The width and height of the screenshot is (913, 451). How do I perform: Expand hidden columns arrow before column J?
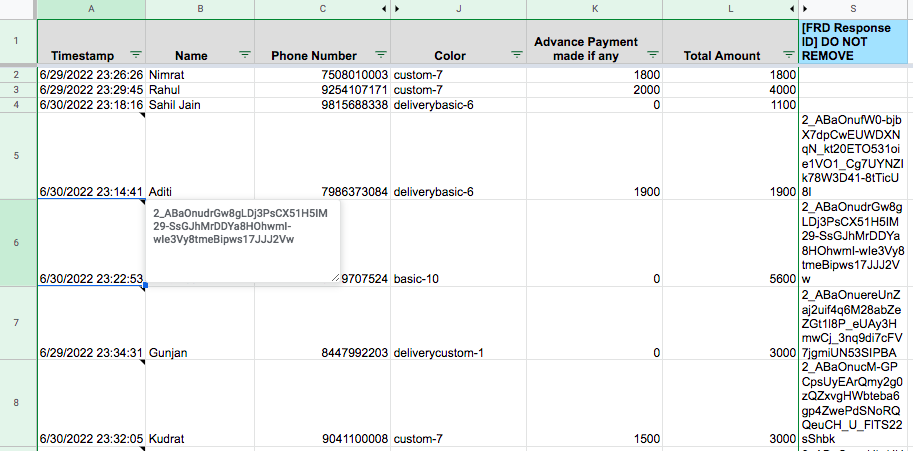(x=397, y=9)
